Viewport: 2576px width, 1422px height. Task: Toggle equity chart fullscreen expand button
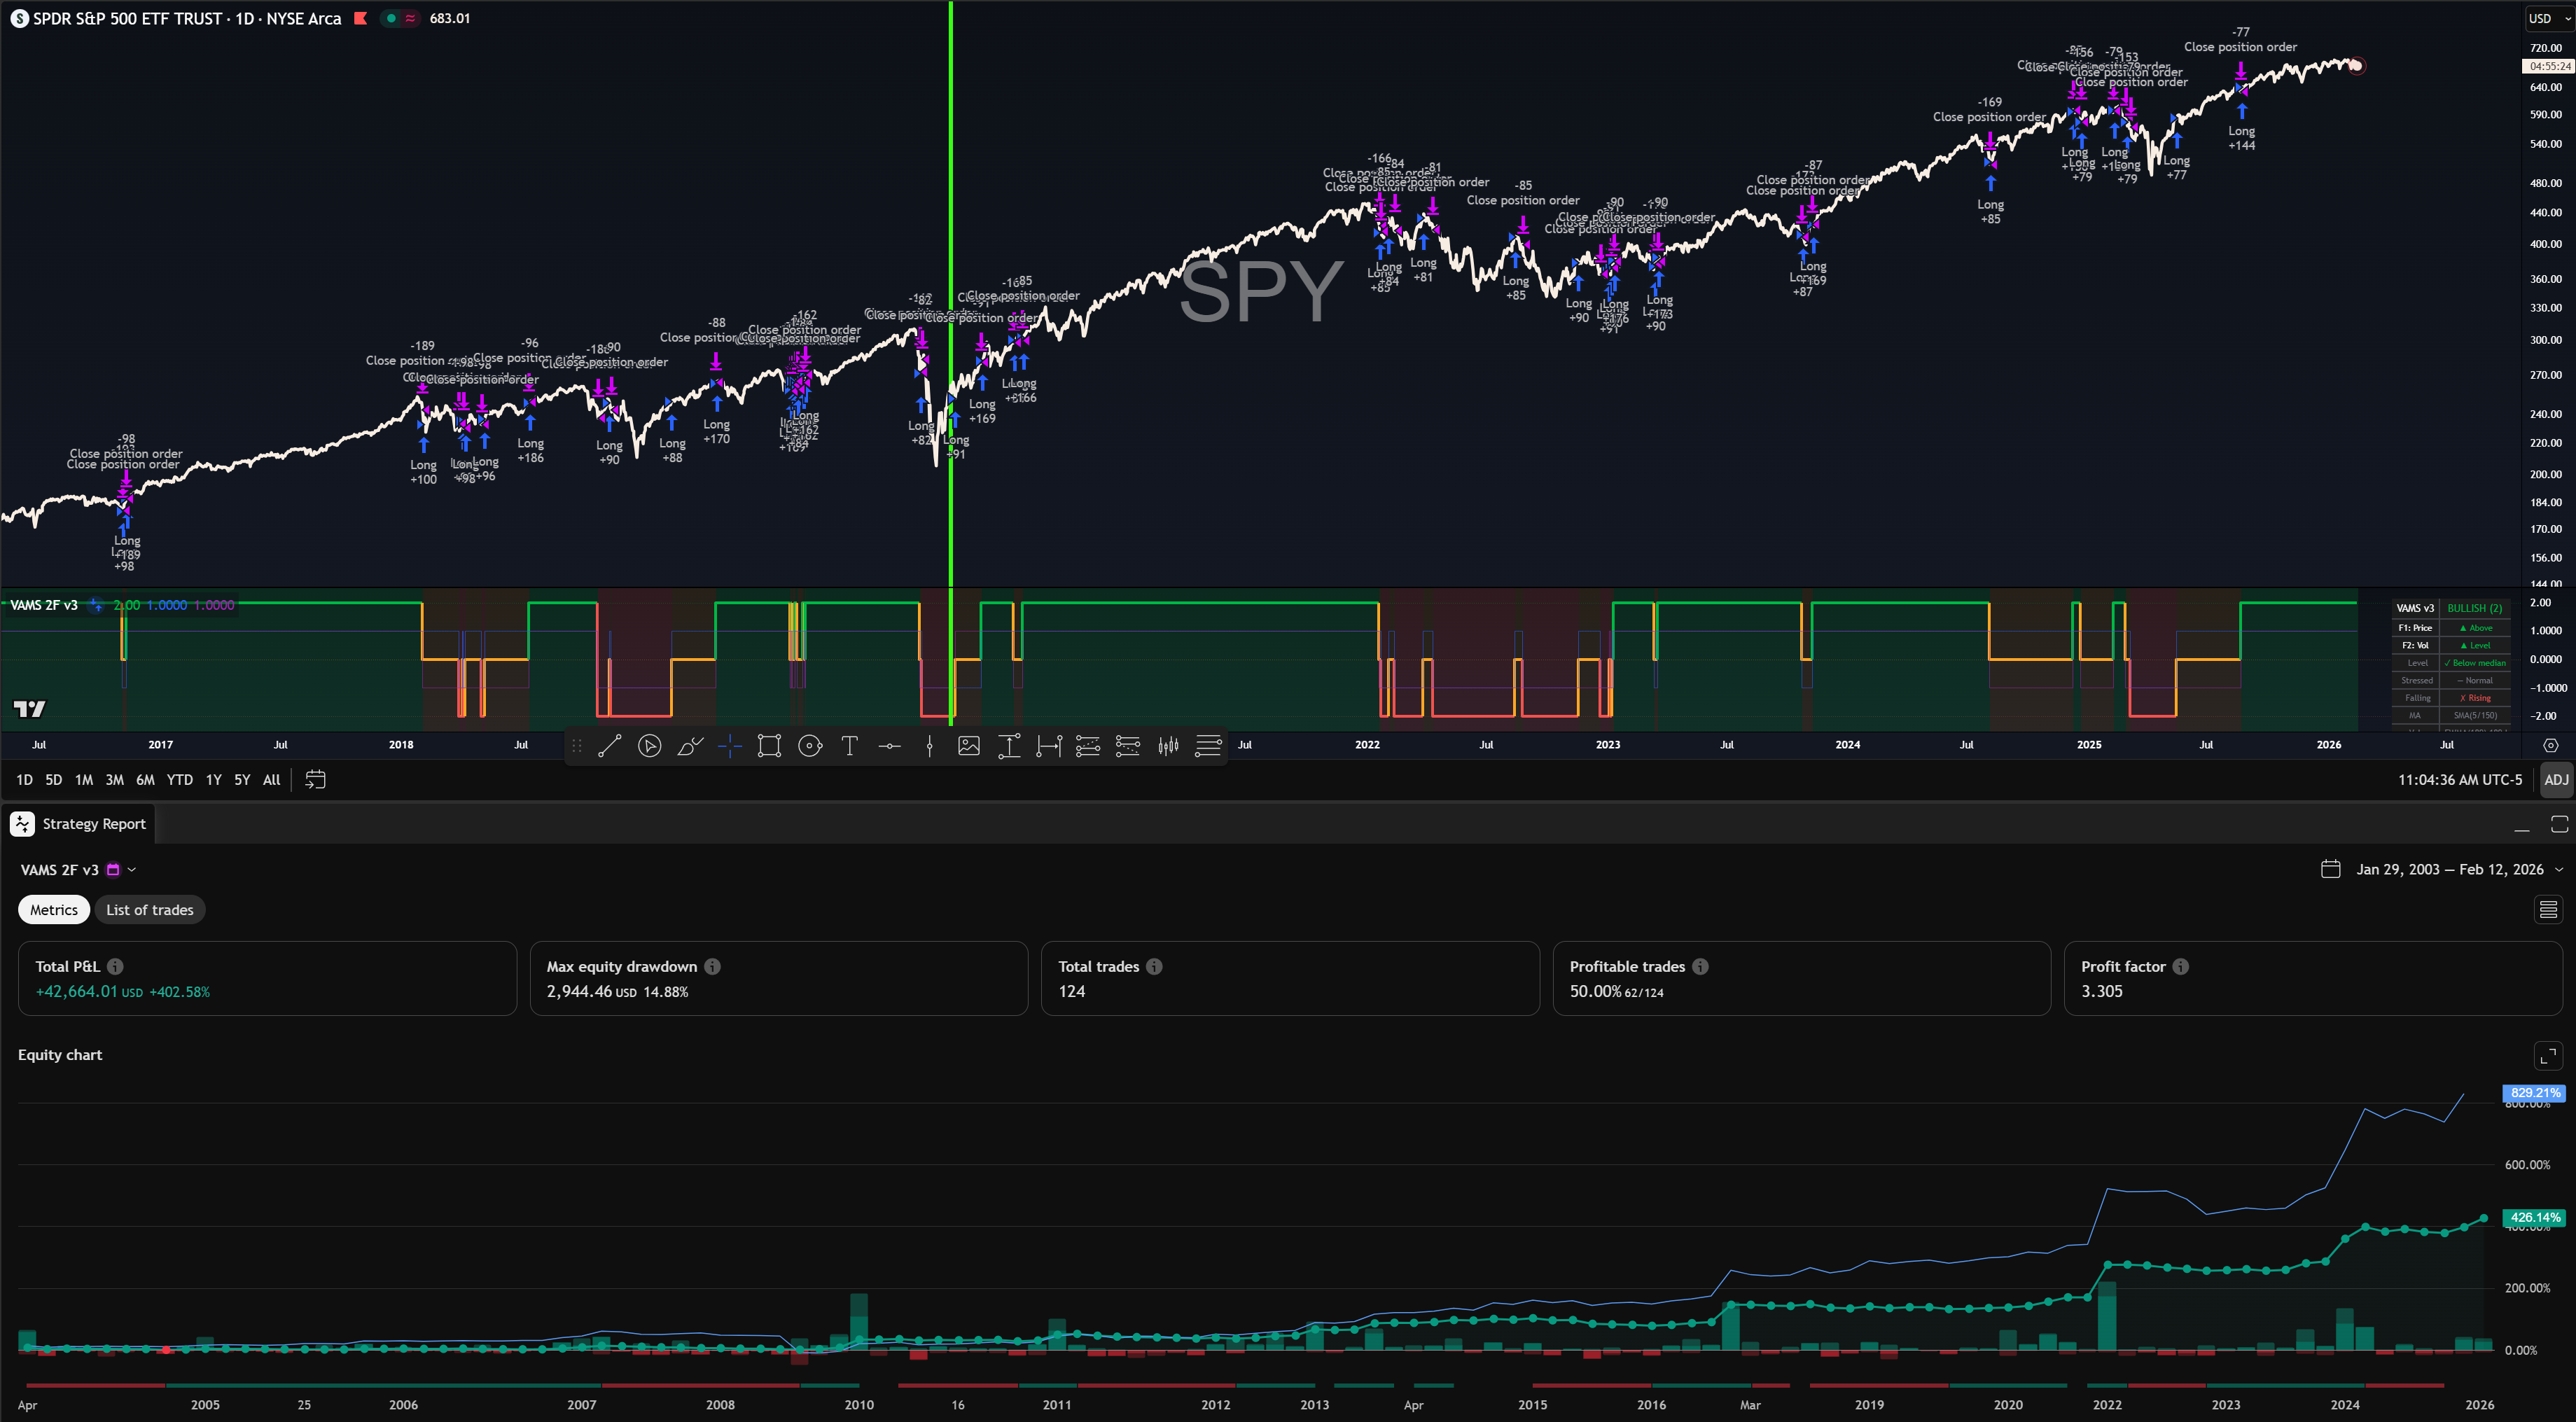(2548, 1055)
